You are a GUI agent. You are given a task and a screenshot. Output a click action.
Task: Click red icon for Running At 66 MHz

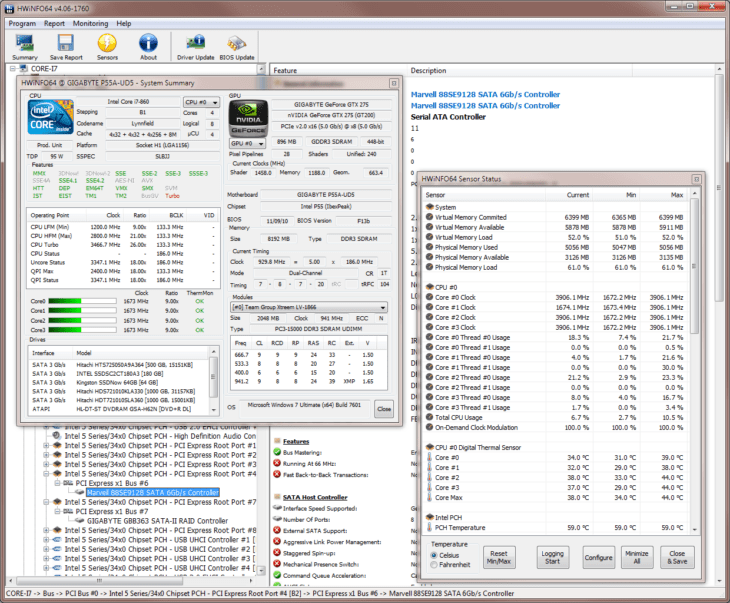pos(277,463)
